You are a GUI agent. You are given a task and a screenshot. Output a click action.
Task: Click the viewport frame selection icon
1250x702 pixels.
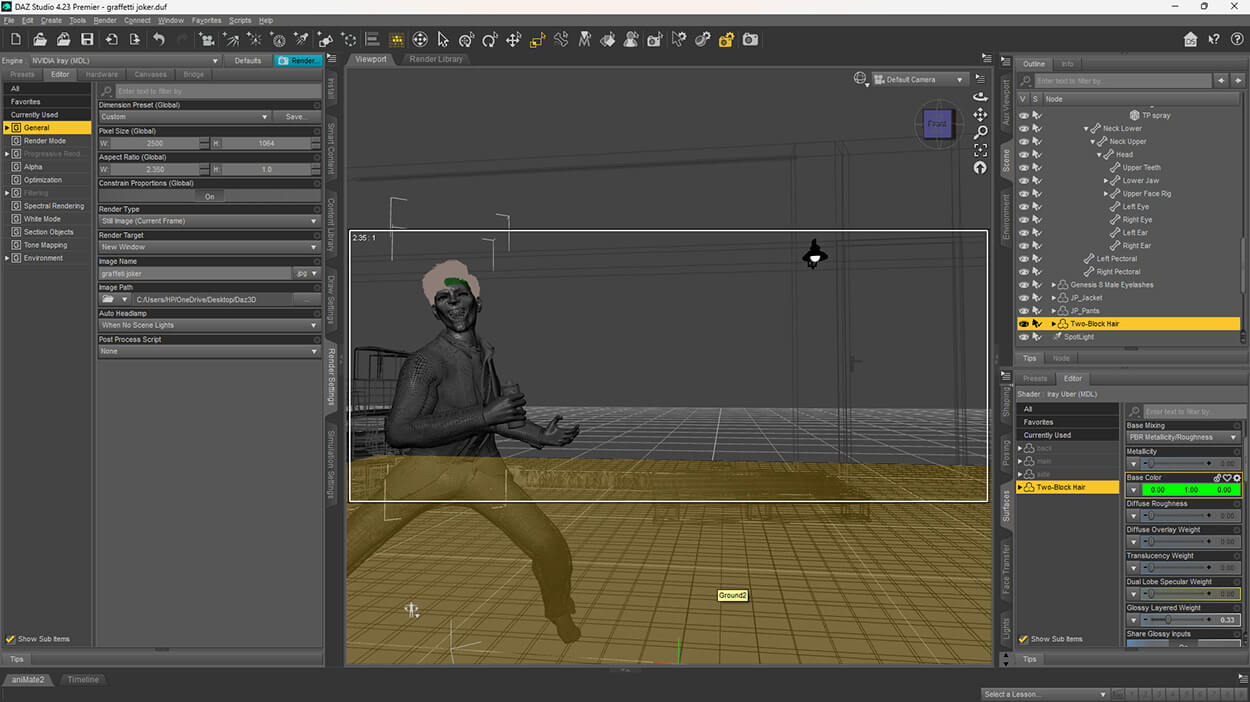[x=980, y=149]
